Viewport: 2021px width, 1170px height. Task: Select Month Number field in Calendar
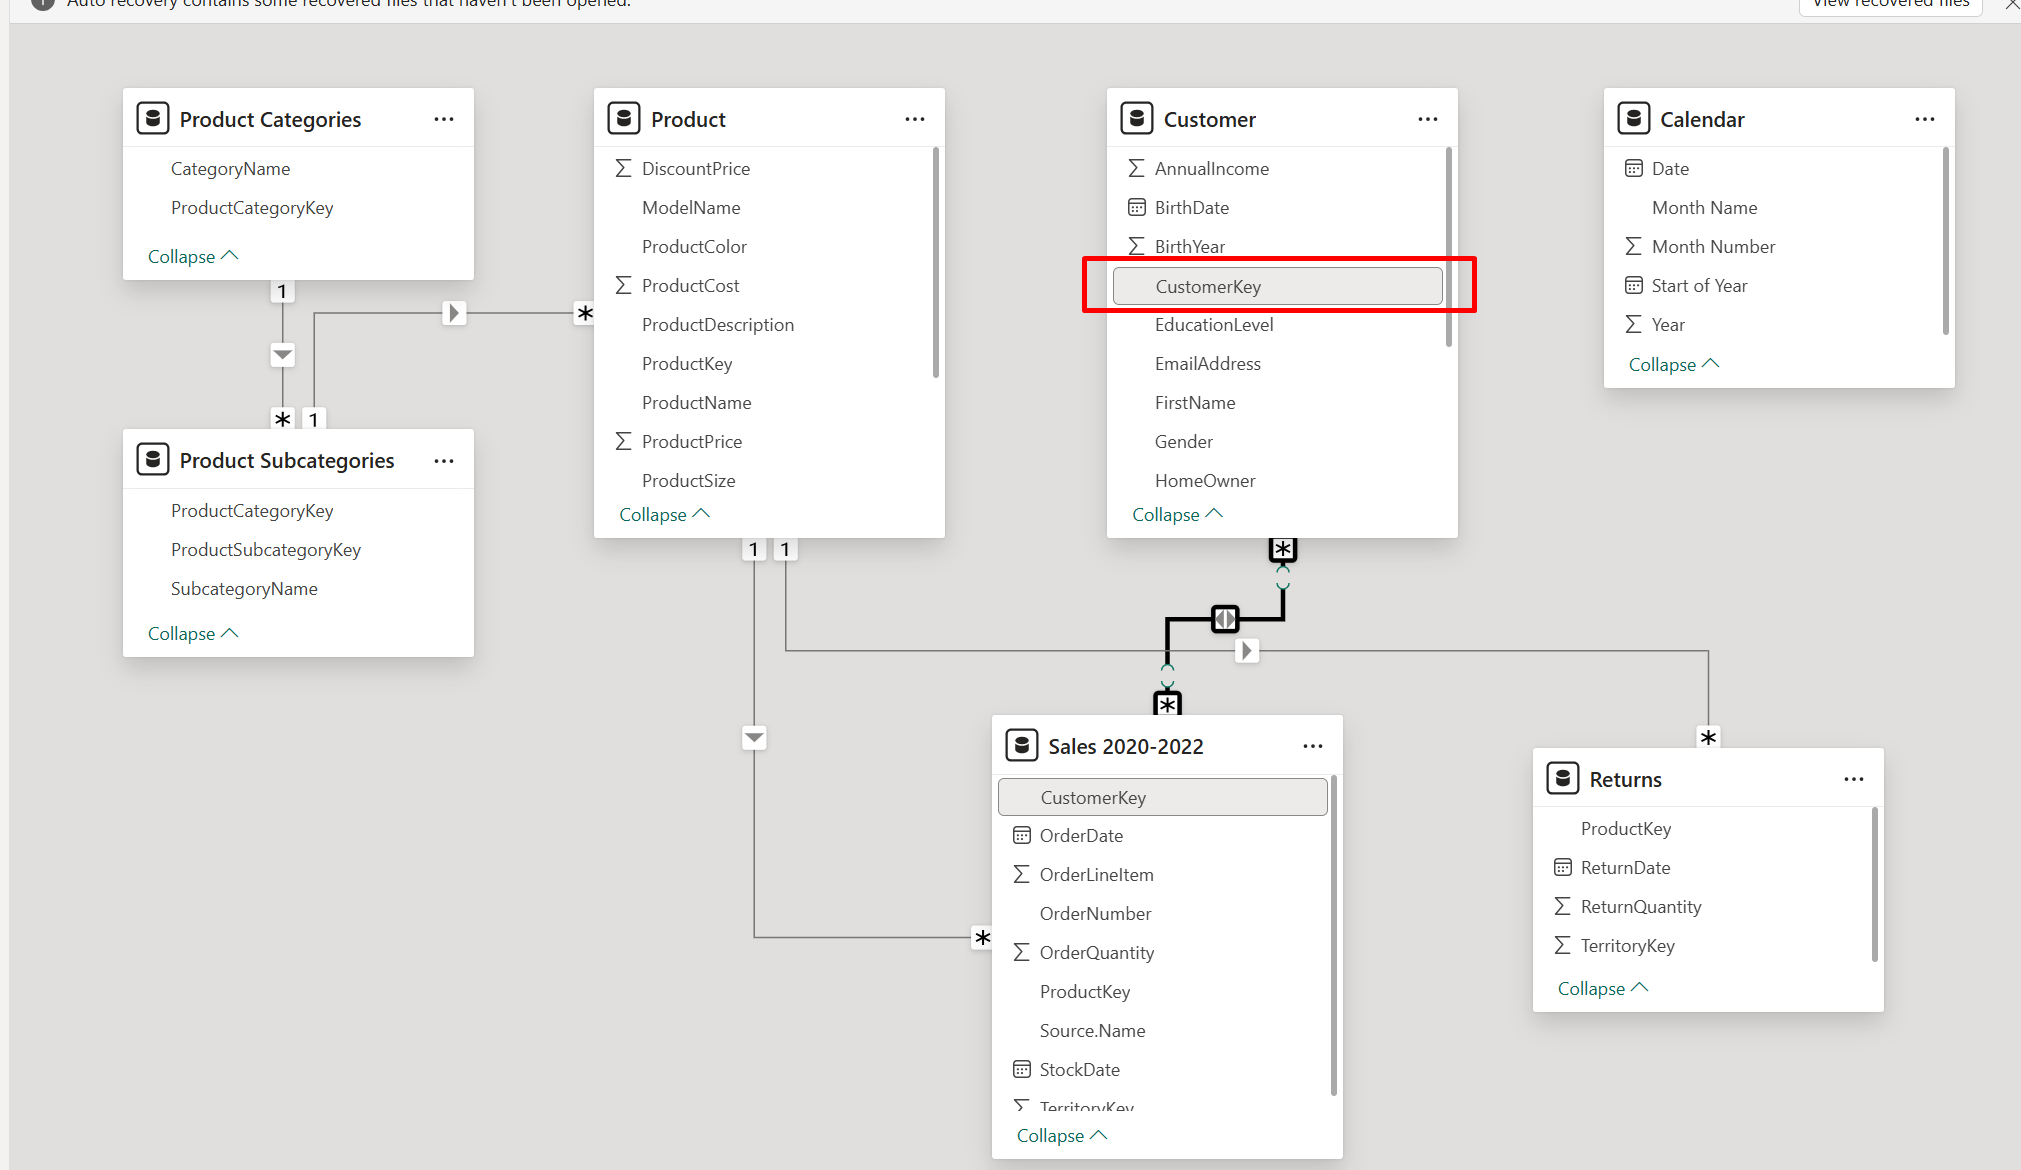click(1713, 247)
